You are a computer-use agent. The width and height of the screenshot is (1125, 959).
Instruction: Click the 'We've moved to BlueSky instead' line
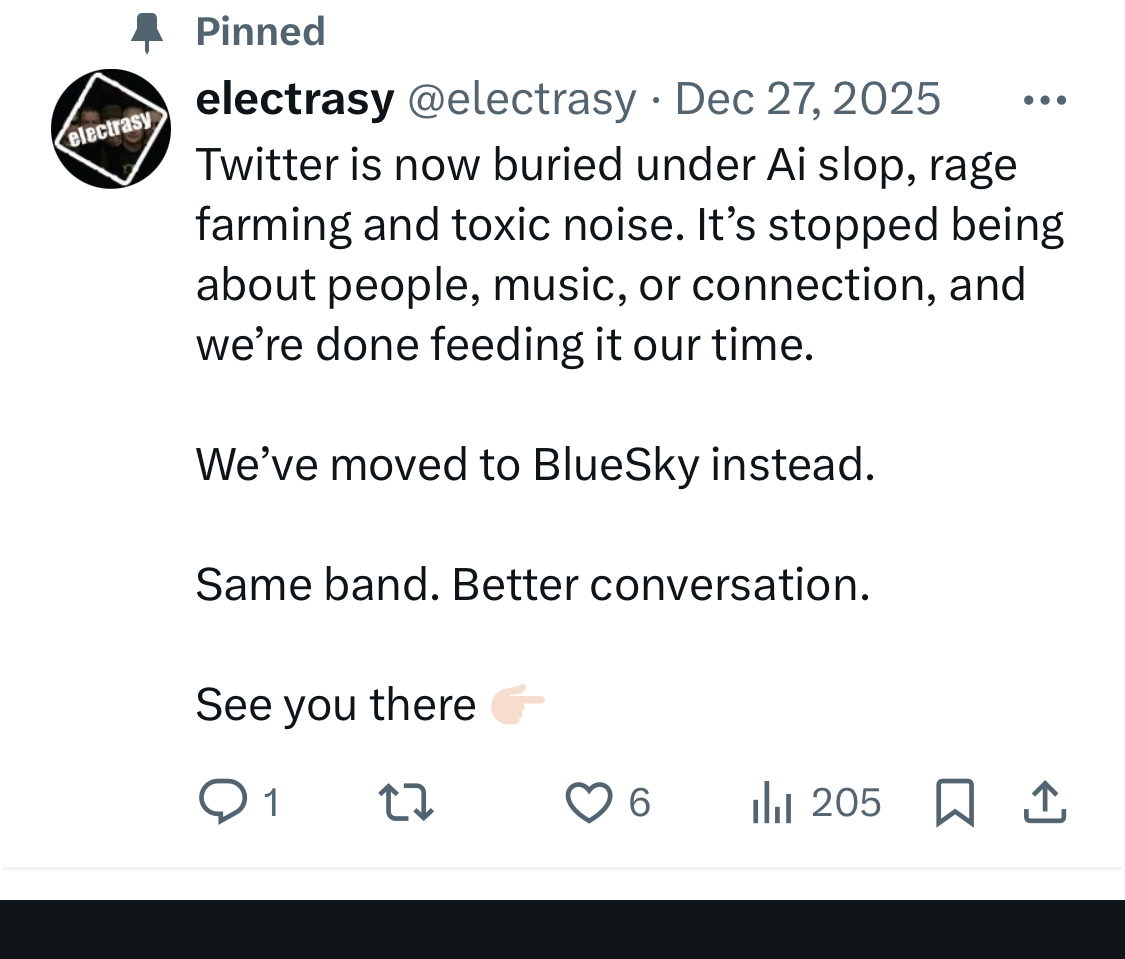535,464
